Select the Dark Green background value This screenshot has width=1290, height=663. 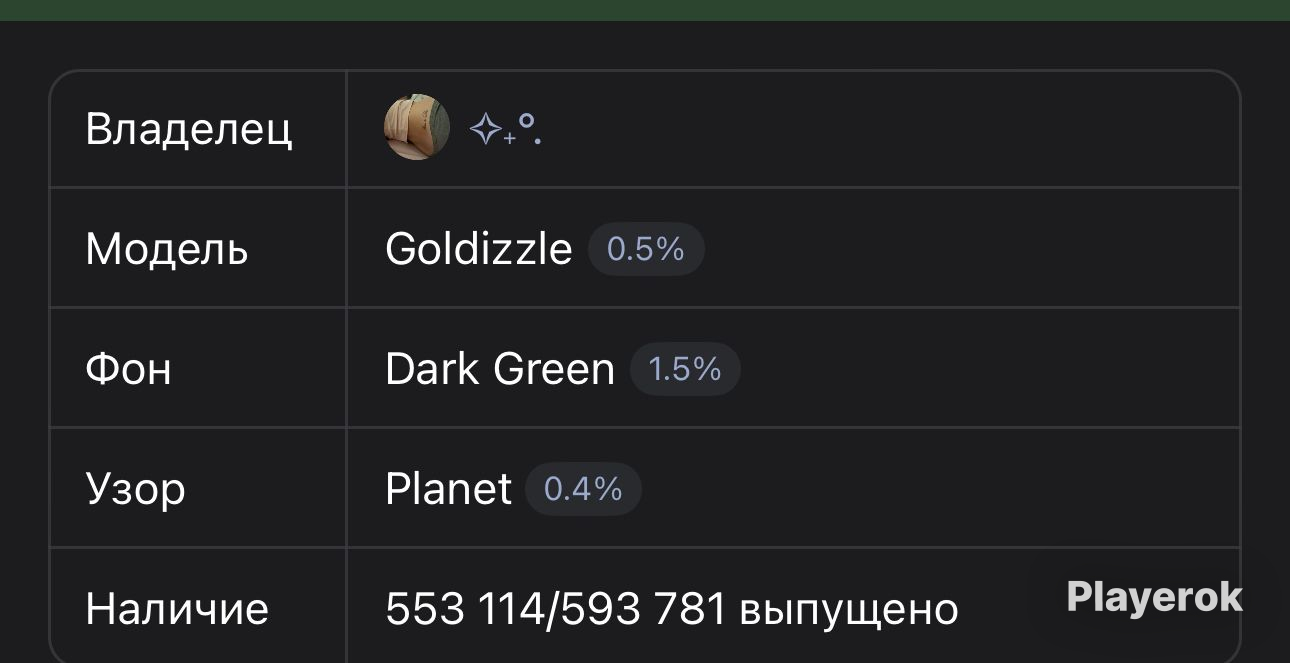[x=499, y=369]
